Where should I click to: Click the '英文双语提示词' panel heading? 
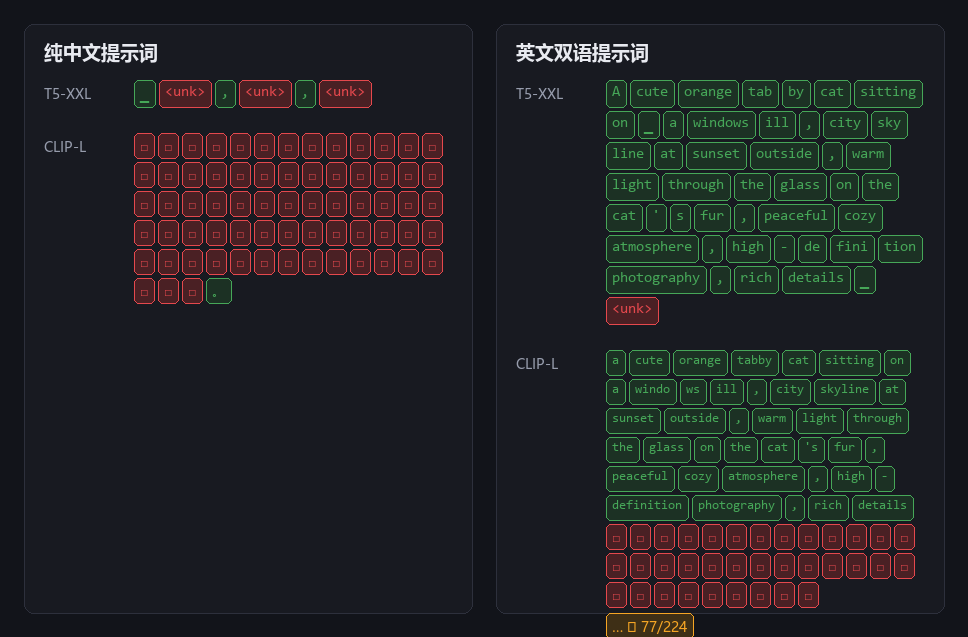[x=582, y=53]
